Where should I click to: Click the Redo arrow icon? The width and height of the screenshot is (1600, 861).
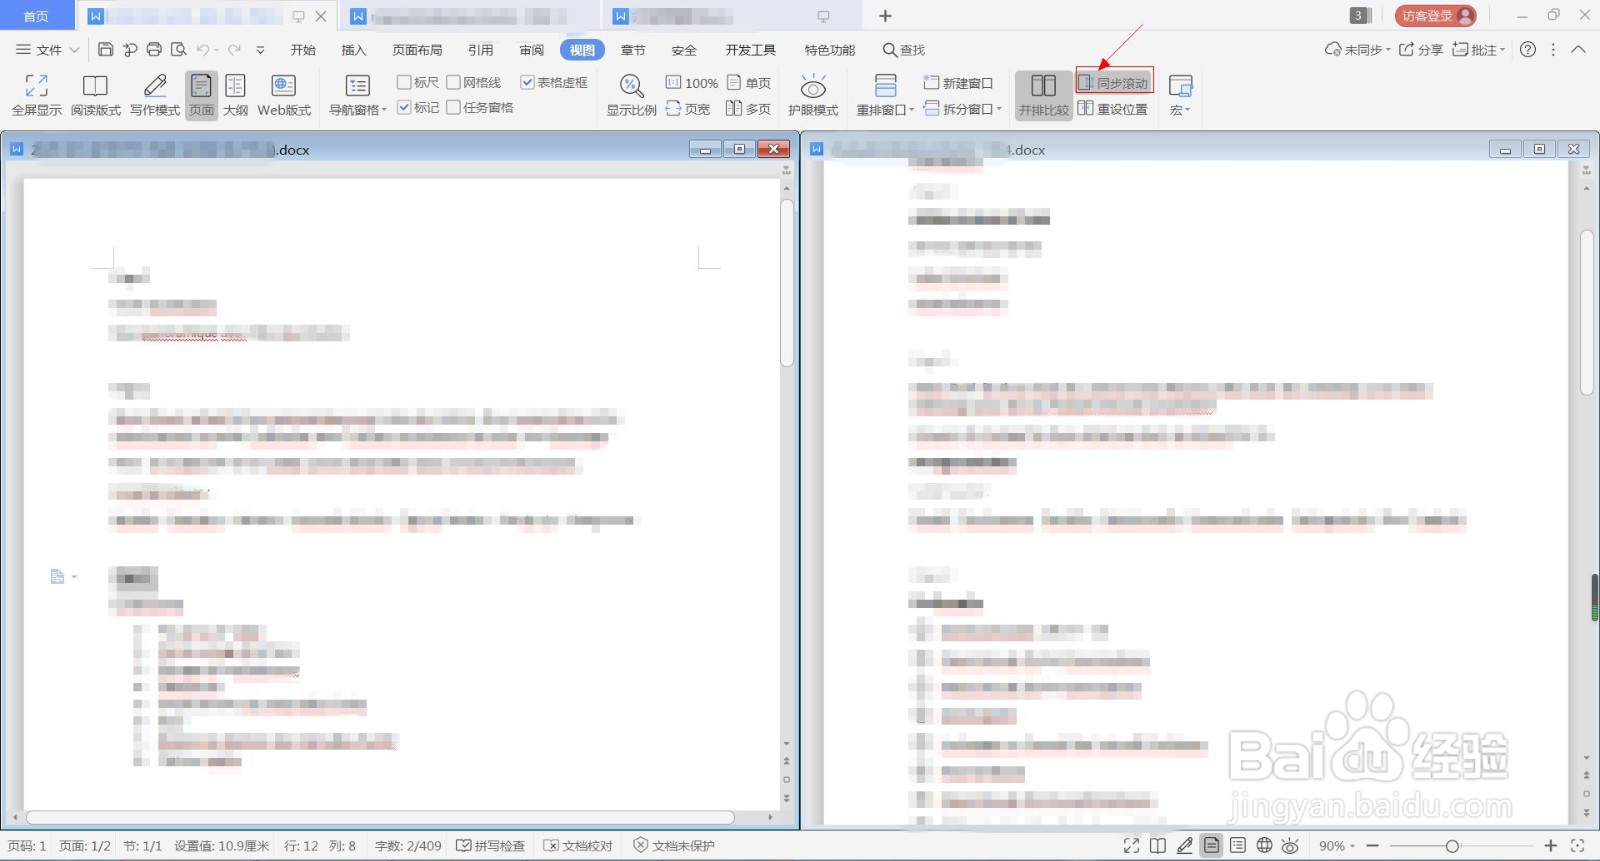pos(234,49)
